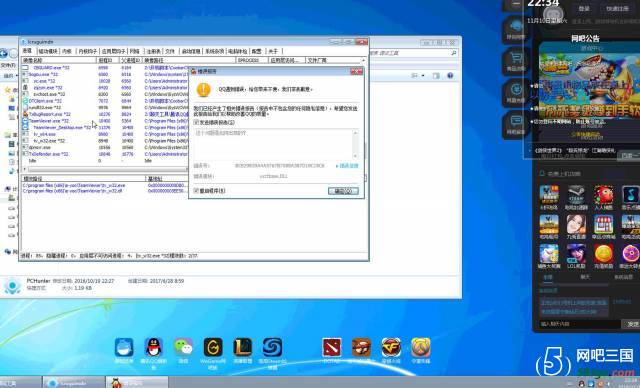The width and height of the screenshot is (640, 388).
Task: Launch the DOTA 2 desktop icon
Action: [x=331, y=348]
